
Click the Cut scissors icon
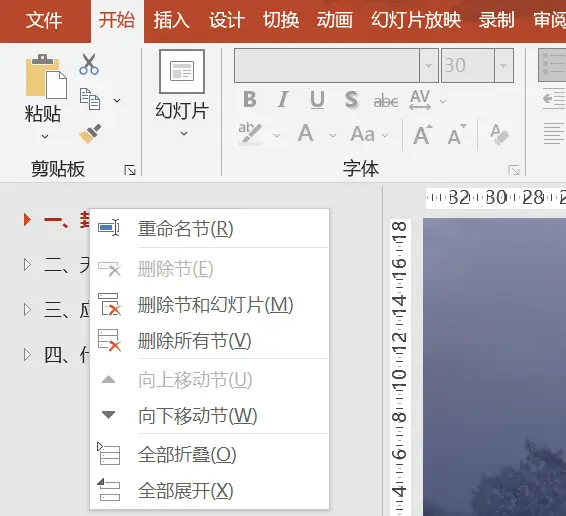tap(89, 64)
